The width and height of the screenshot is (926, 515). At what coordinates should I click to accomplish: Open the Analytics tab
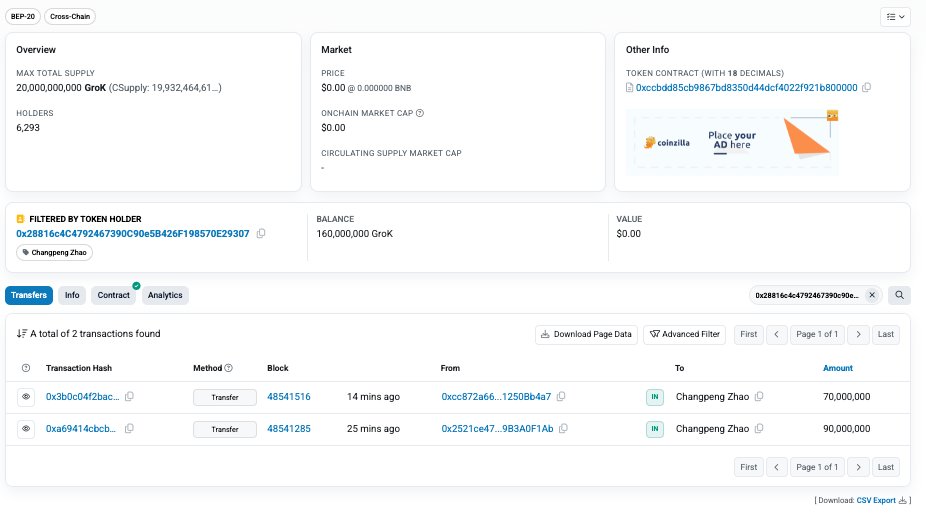[x=165, y=295]
